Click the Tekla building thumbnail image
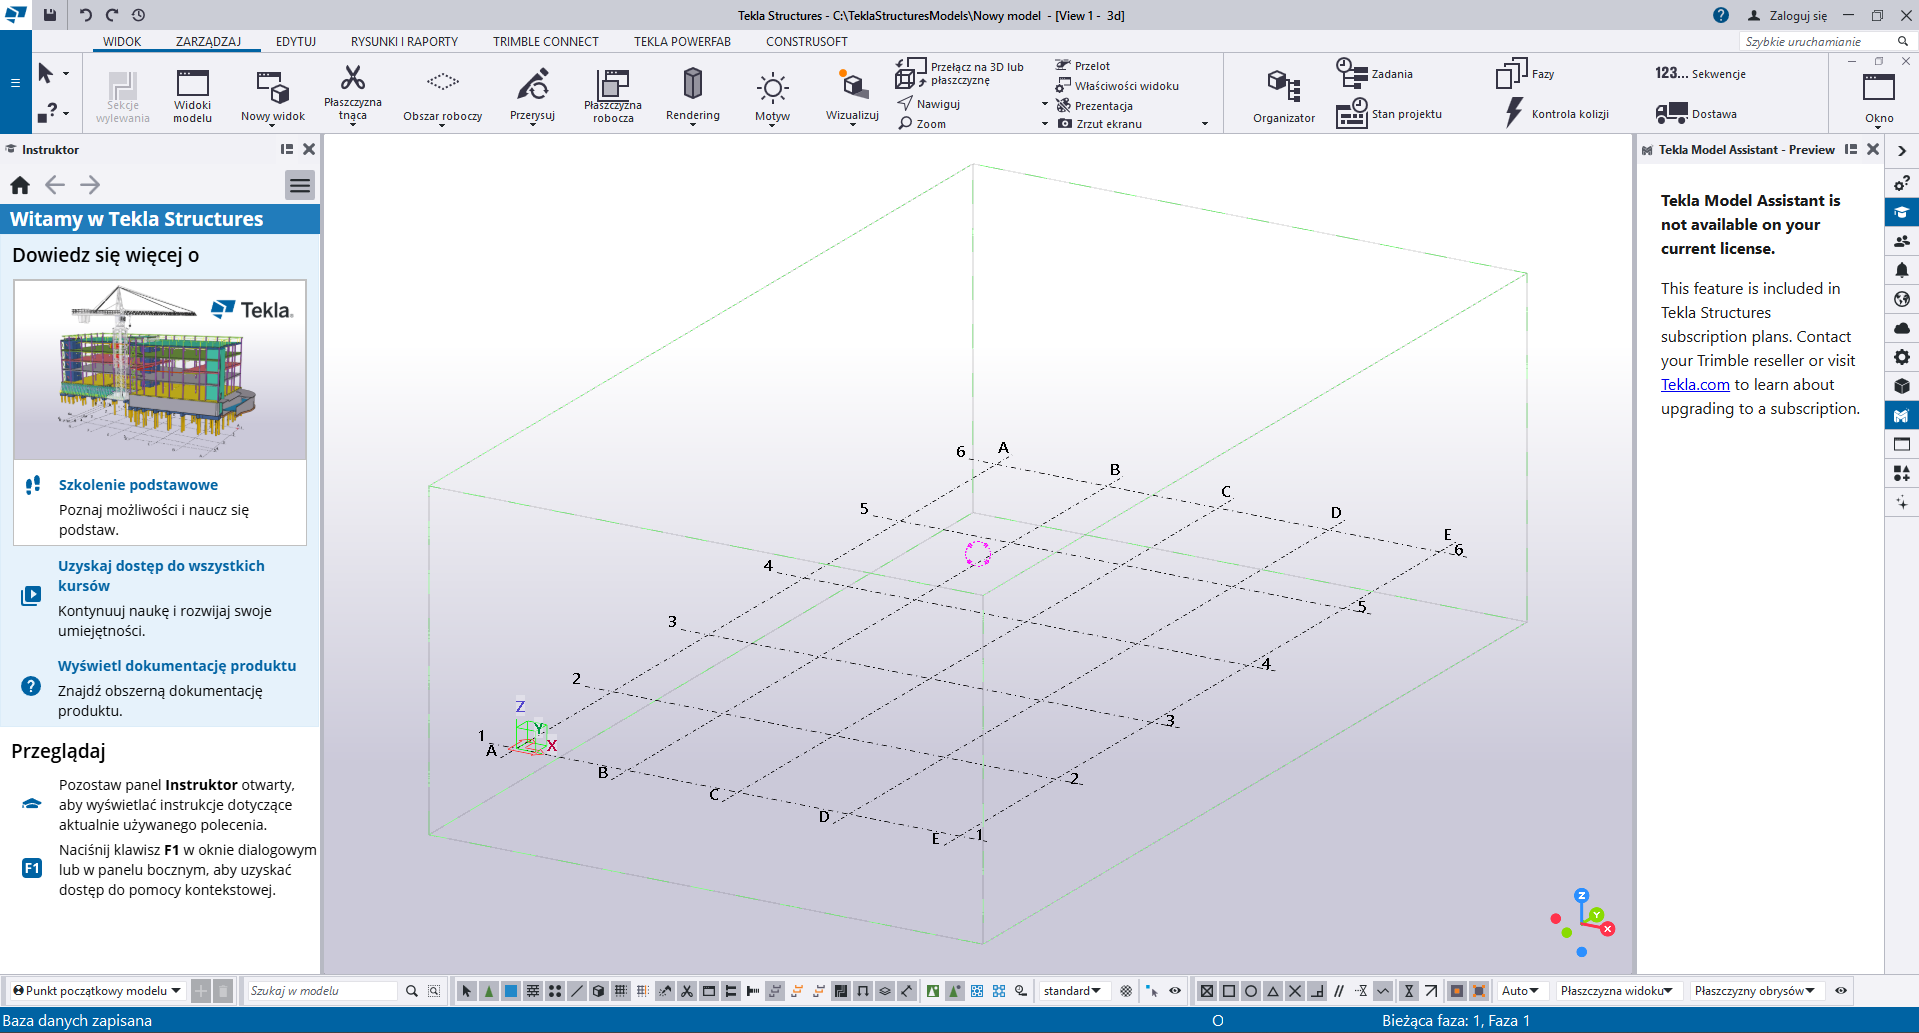Image resolution: width=1919 pixels, height=1033 pixels. pos(160,370)
